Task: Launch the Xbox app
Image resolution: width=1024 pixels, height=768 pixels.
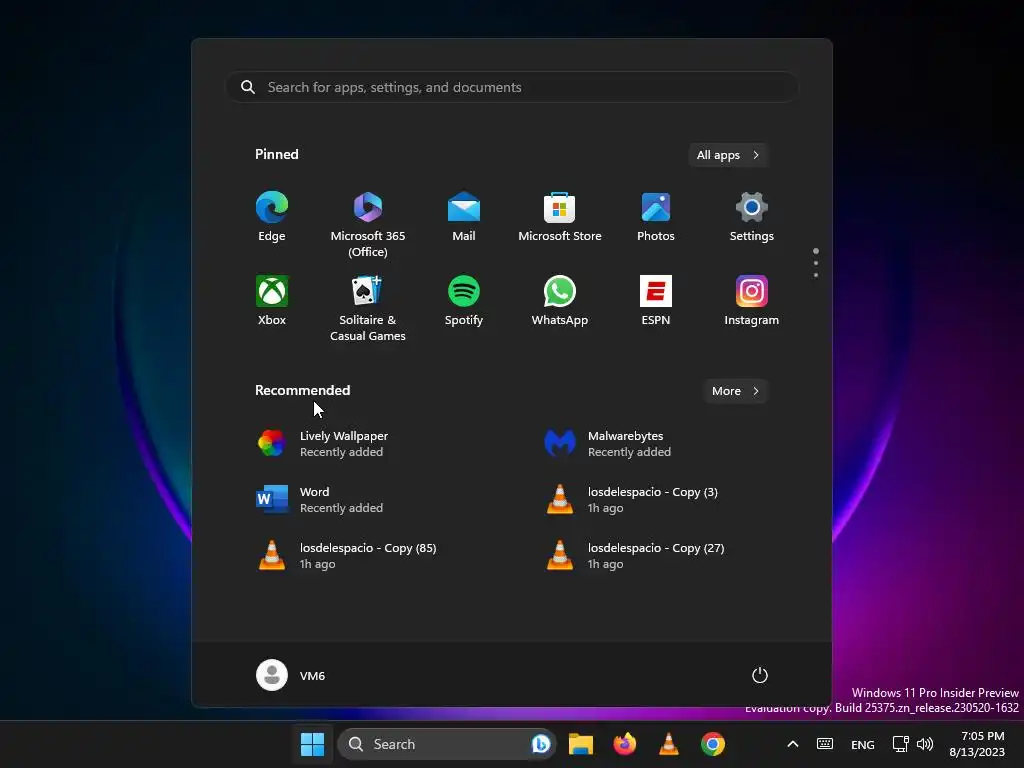Action: click(272, 301)
